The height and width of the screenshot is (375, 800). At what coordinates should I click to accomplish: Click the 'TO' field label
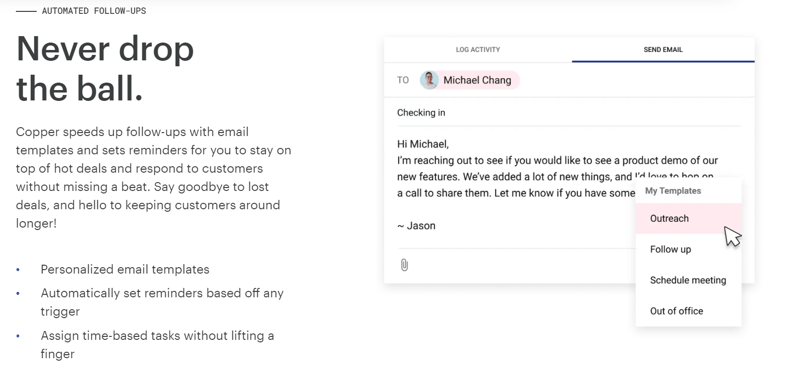[x=403, y=80]
